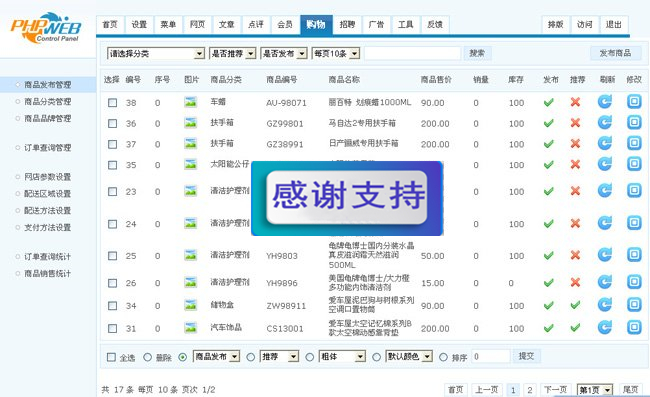This screenshot has height=397, width=650.
Task: Click image icon for product 24
Action: (x=191, y=223)
